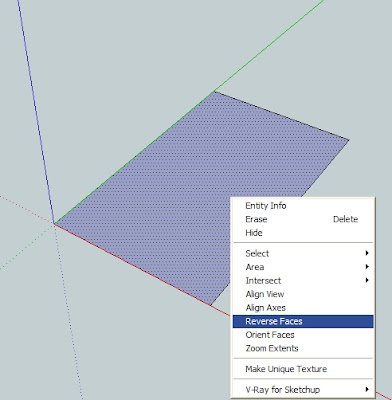Image resolution: width=392 pixels, height=400 pixels.
Task: Open Entity Info from context menu
Action: click(x=303, y=206)
